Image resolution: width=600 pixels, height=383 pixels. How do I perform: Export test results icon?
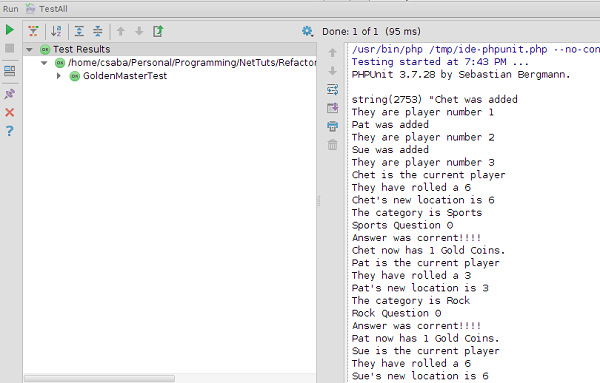[158, 31]
